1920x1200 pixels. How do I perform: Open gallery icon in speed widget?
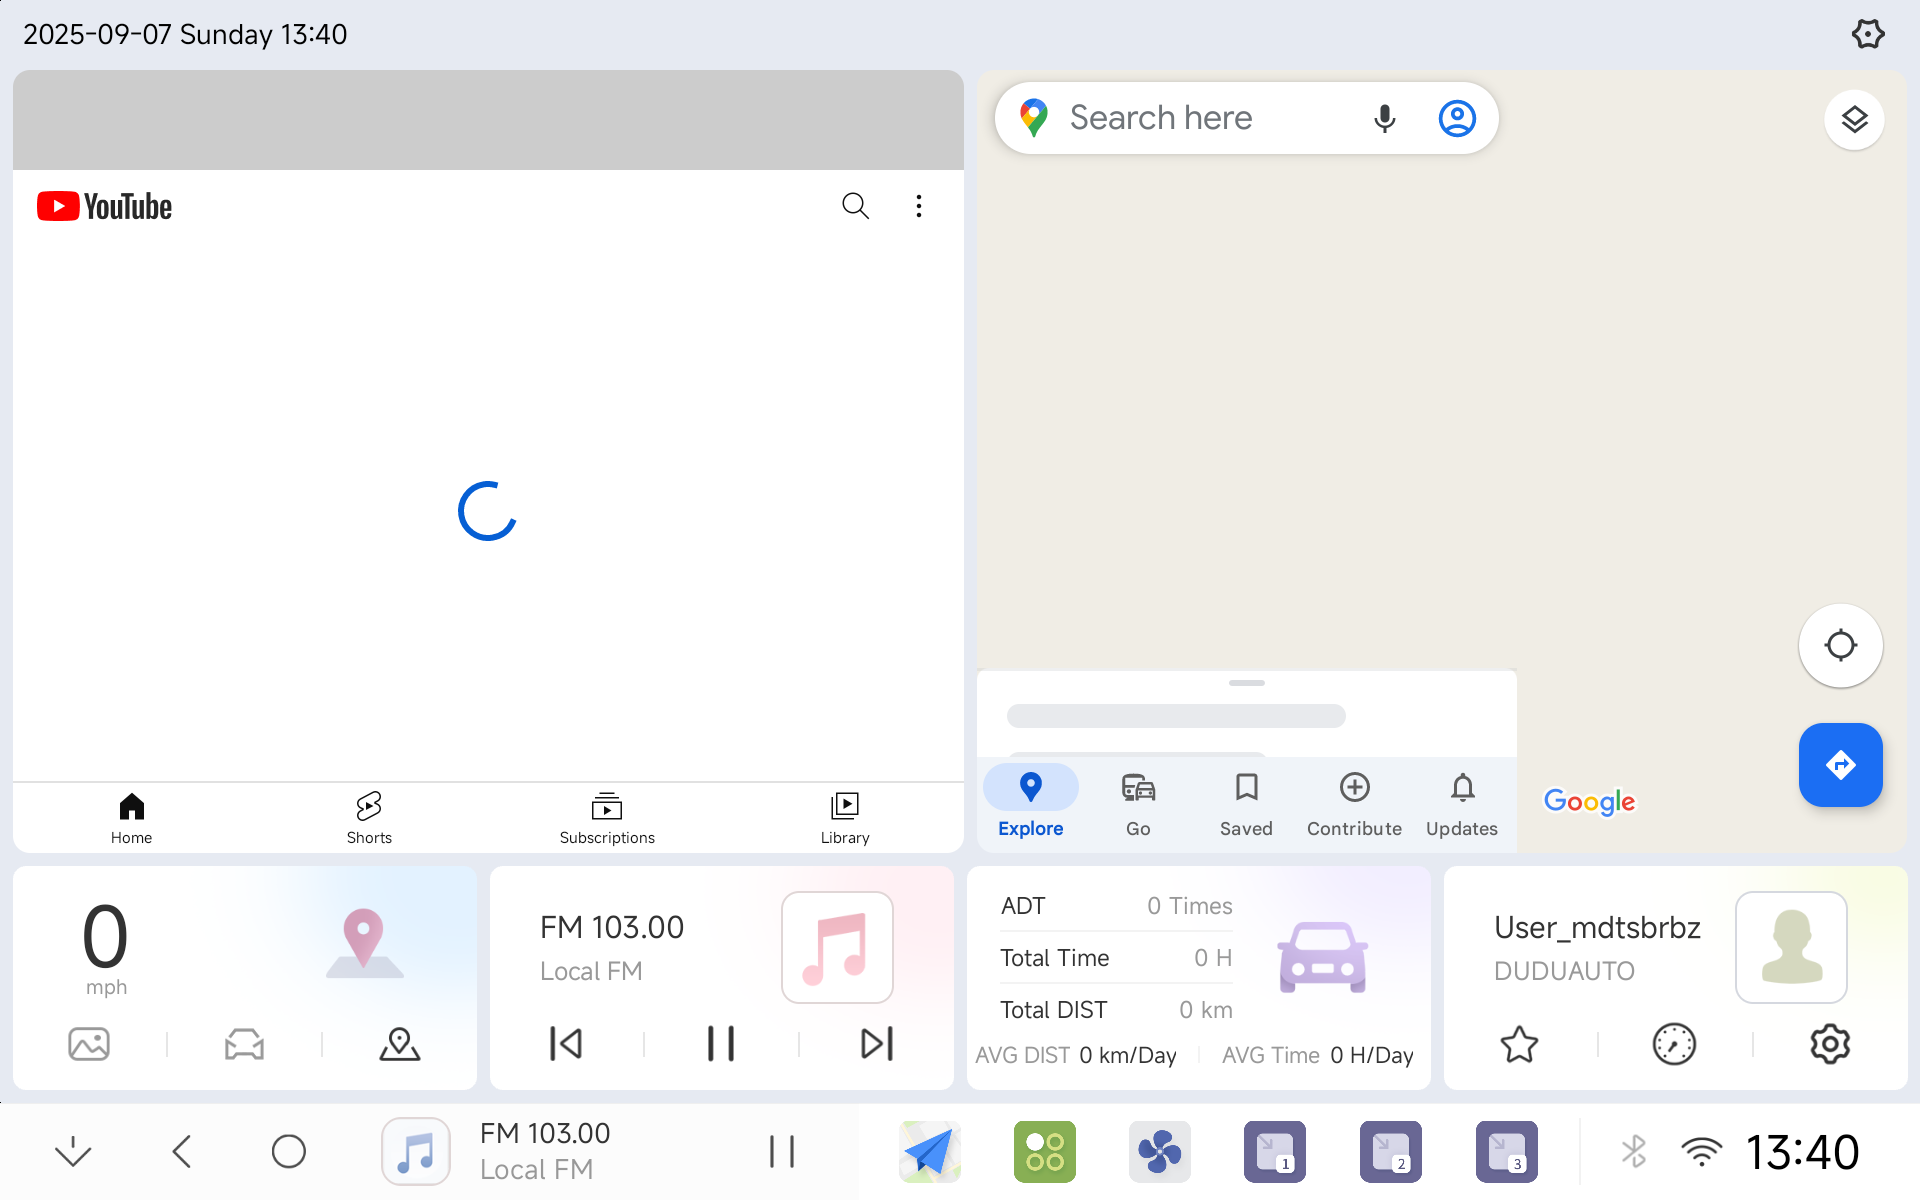coord(89,1044)
